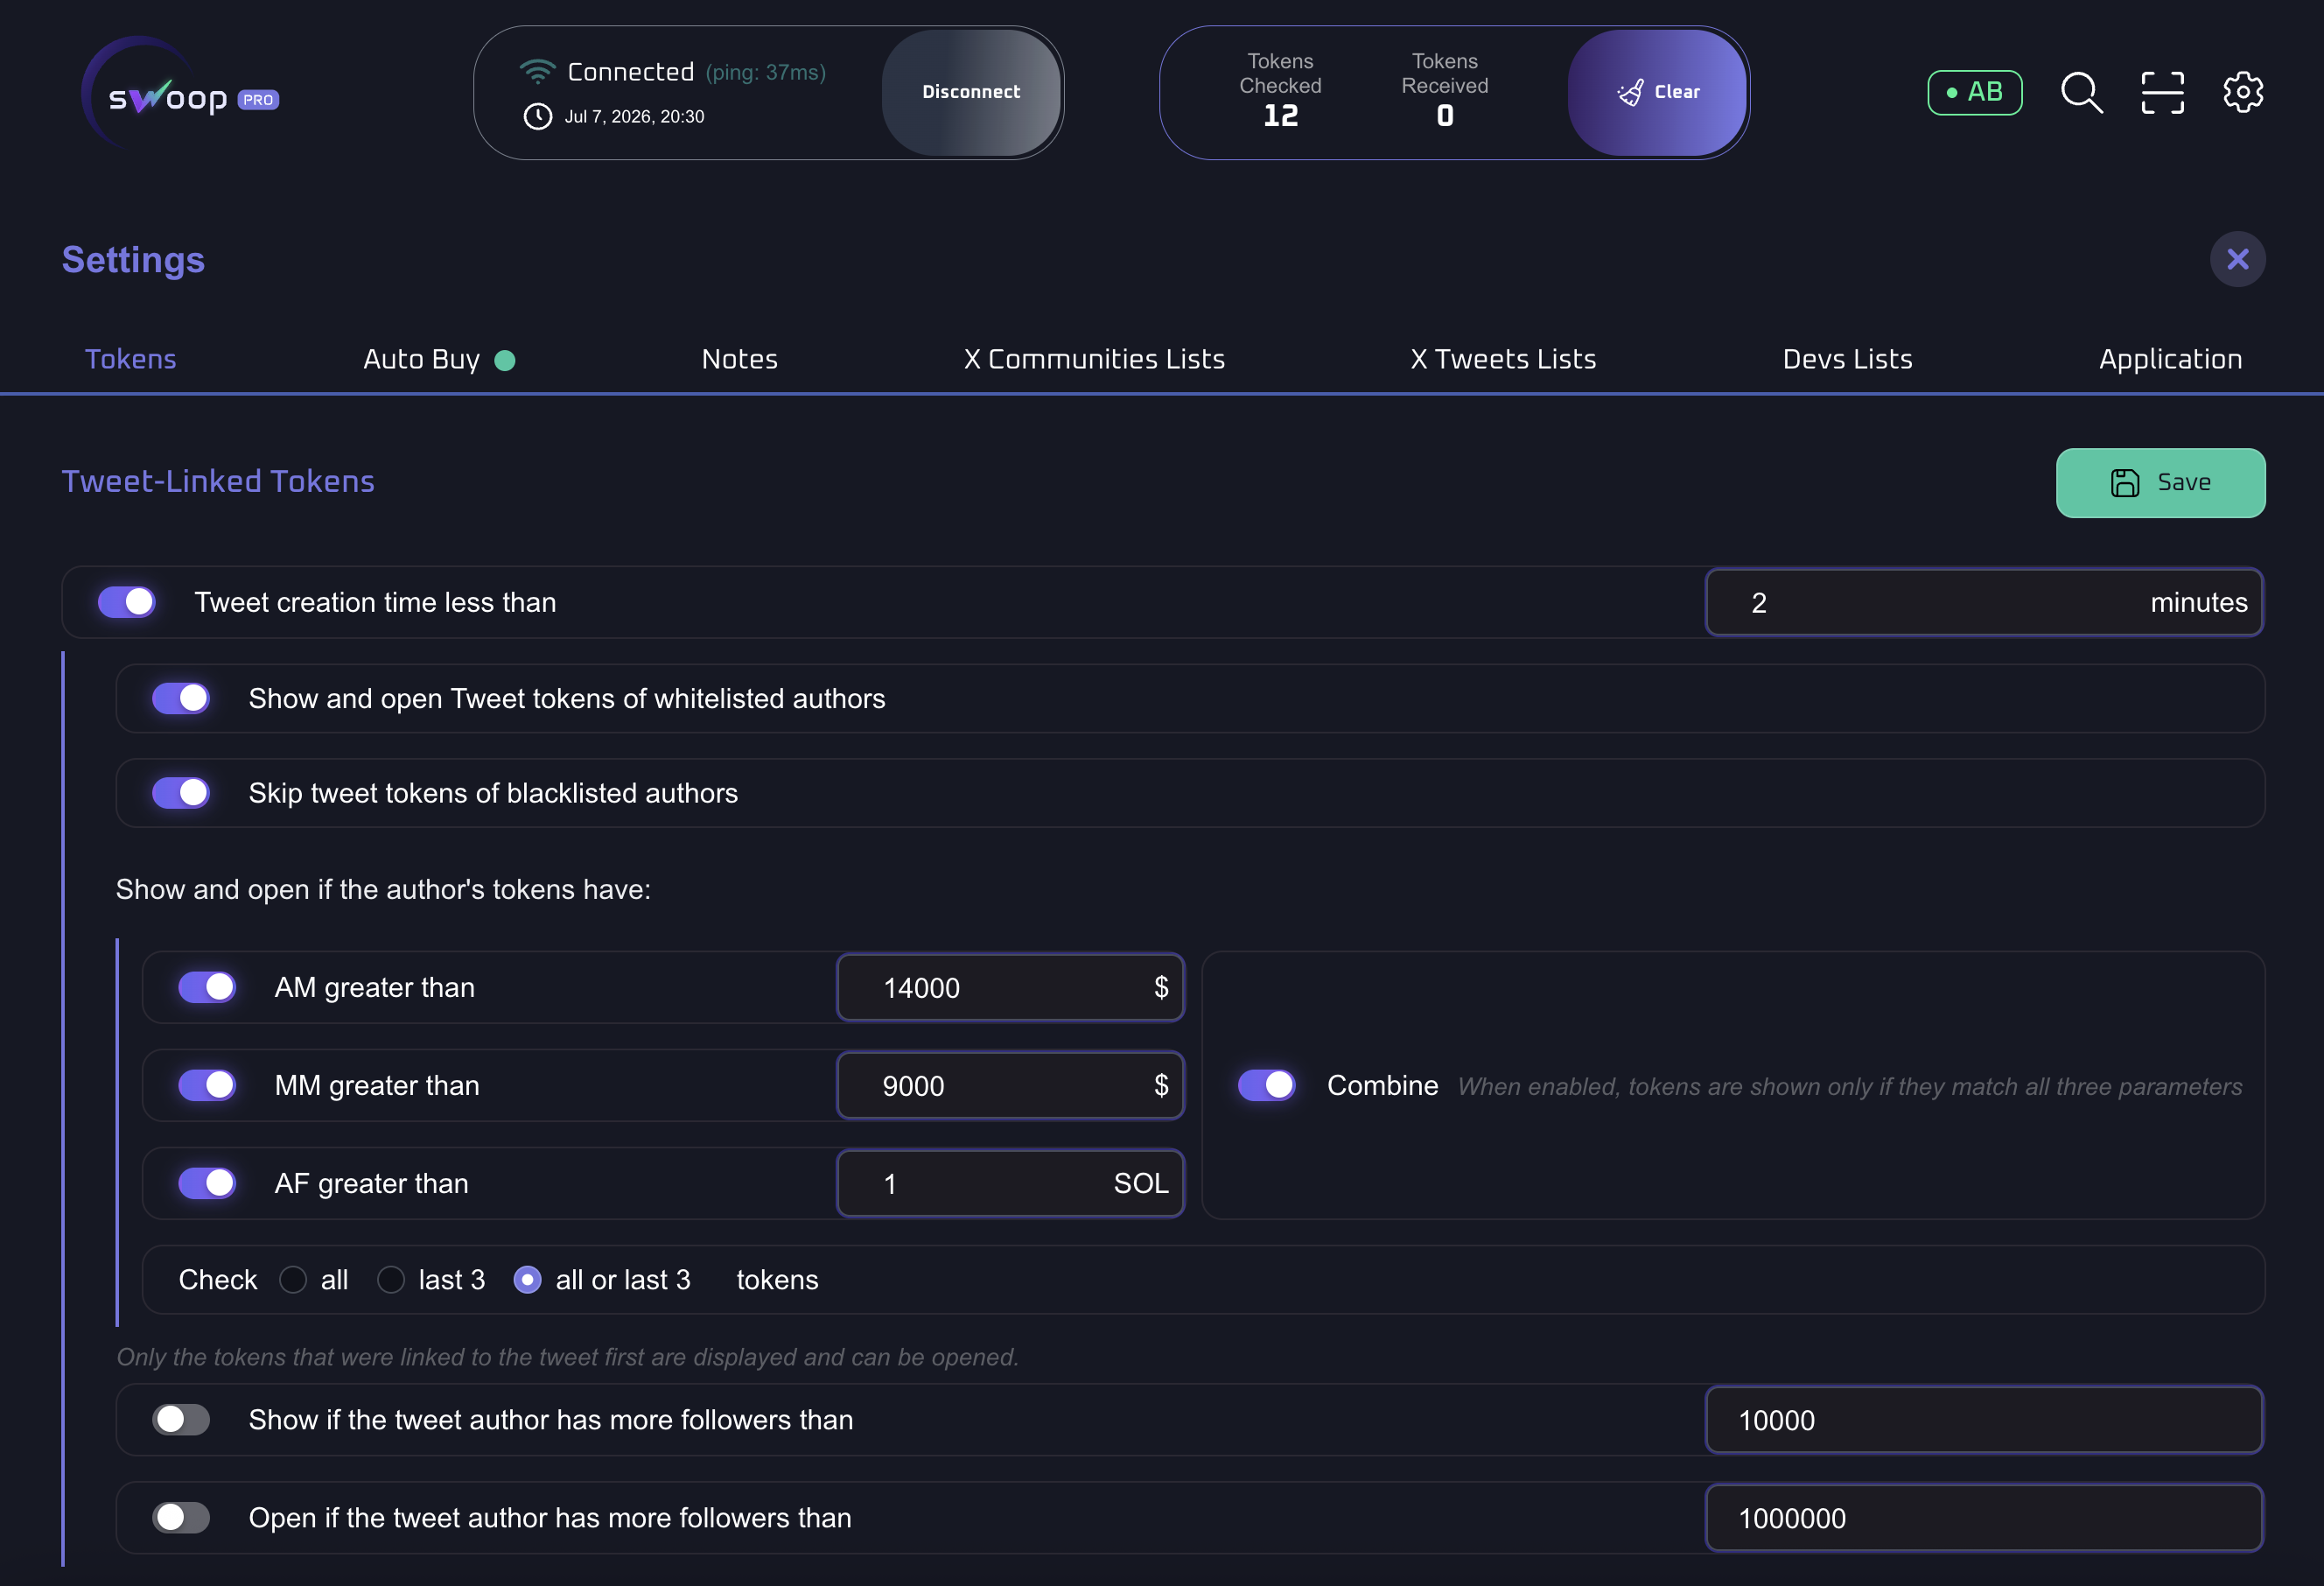Open the settings gear icon
2324x1586 pixels.
coord(2243,93)
